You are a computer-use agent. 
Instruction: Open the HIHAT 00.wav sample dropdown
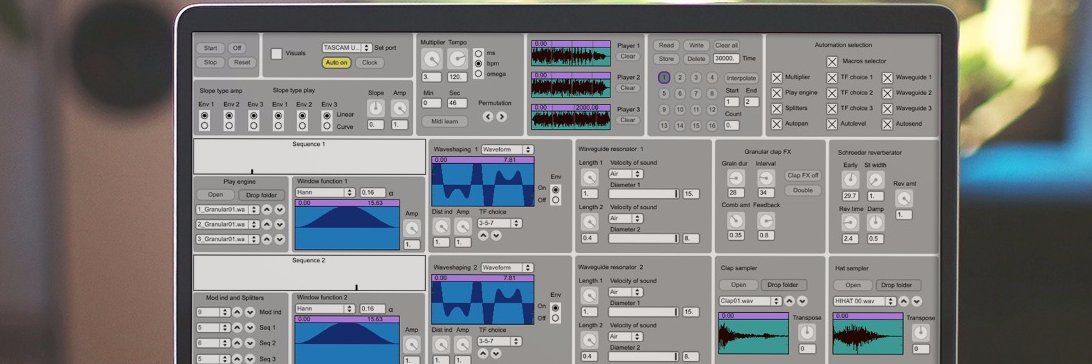click(x=864, y=301)
